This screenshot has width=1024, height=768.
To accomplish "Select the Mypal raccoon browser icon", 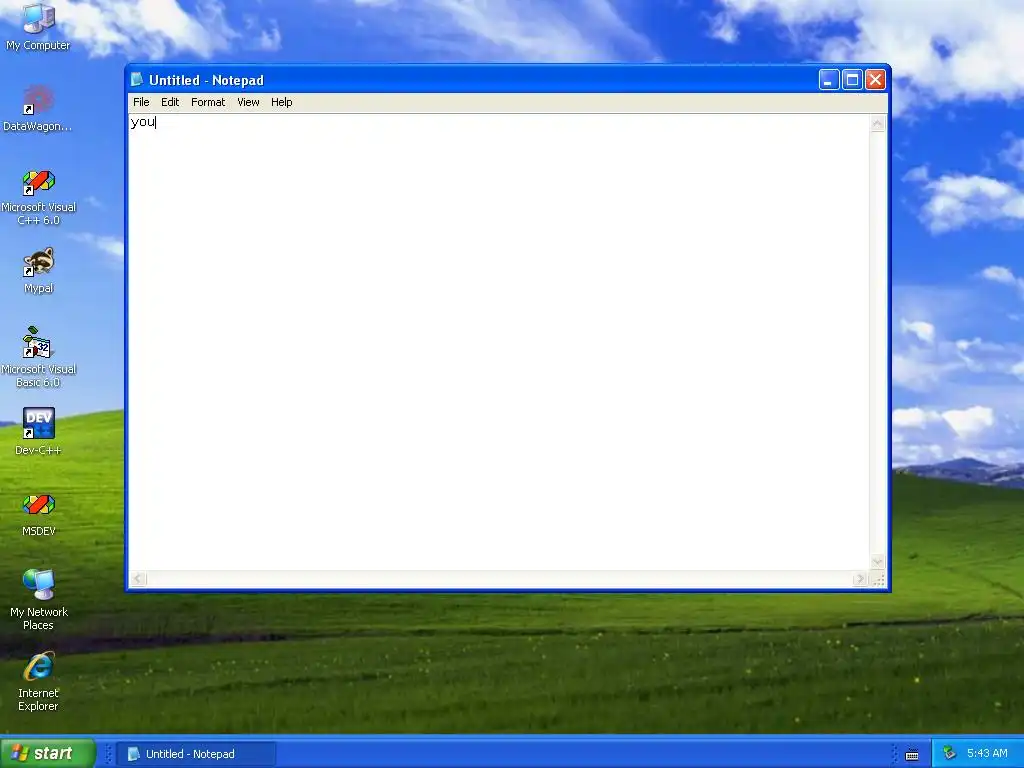I will pos(39,271).
